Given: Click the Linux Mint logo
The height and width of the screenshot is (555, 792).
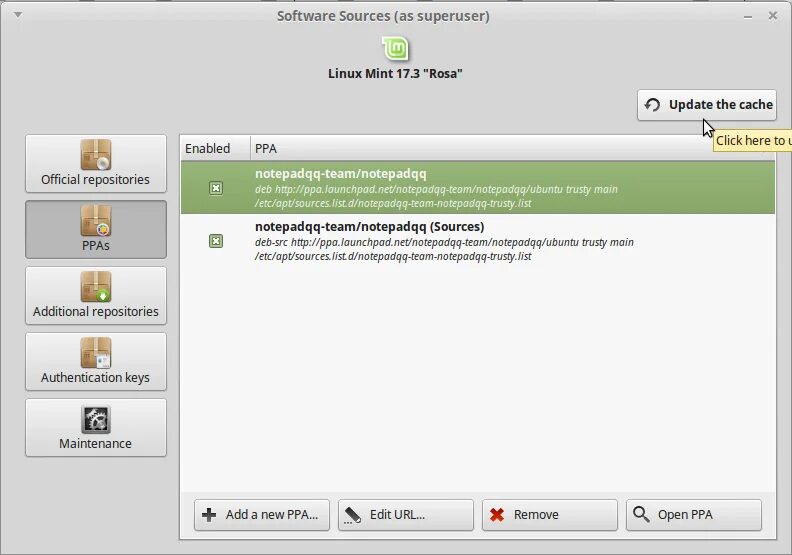Looking at the screenshot, I should point(395,49).
